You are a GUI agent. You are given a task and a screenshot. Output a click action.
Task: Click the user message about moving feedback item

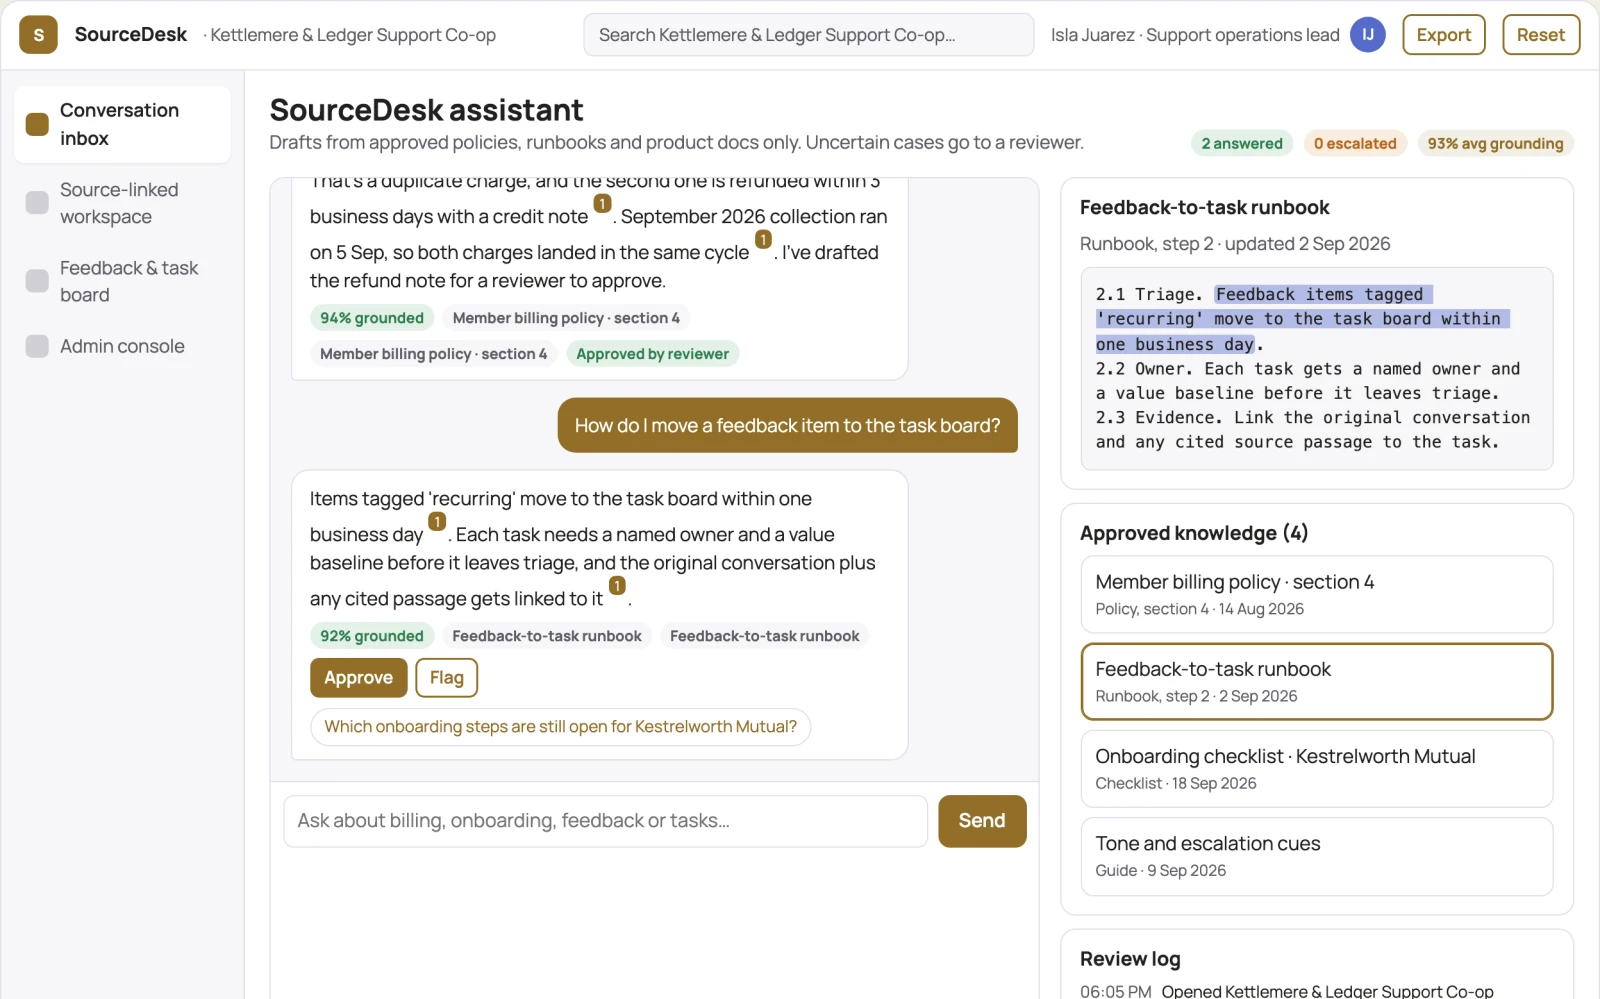787,426
